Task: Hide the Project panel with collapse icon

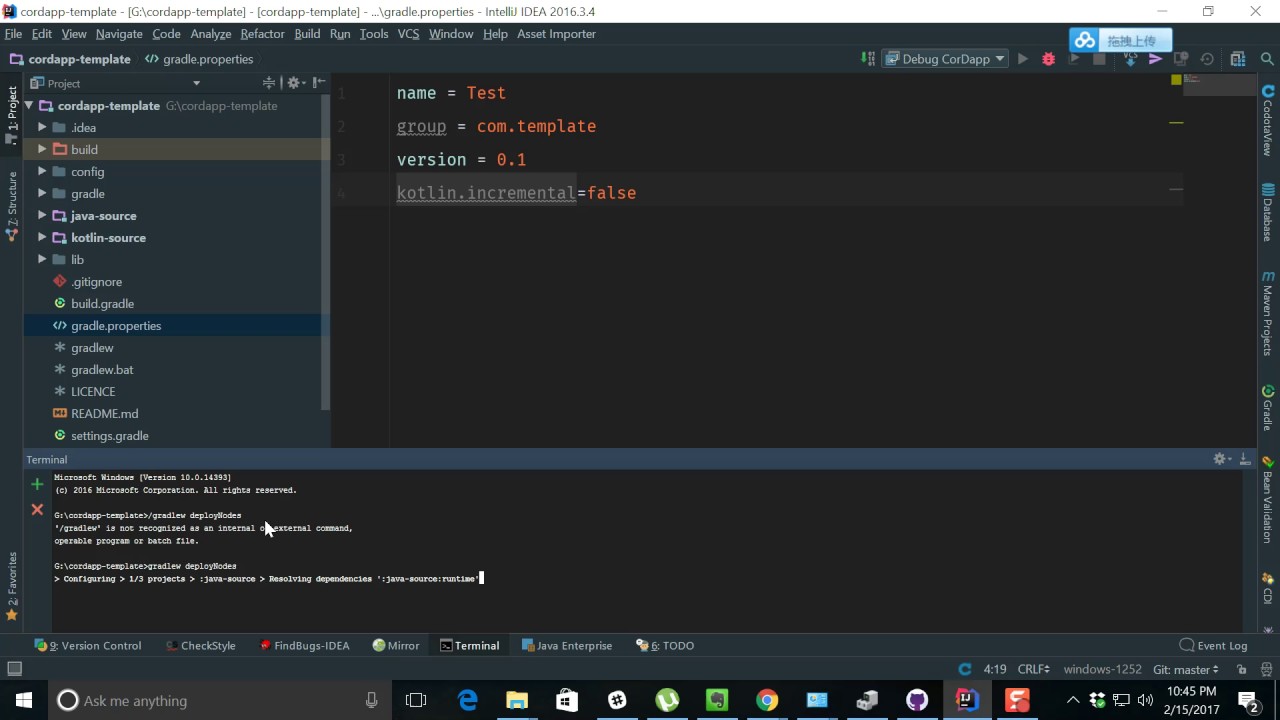Action: click(x=319, y=83)
